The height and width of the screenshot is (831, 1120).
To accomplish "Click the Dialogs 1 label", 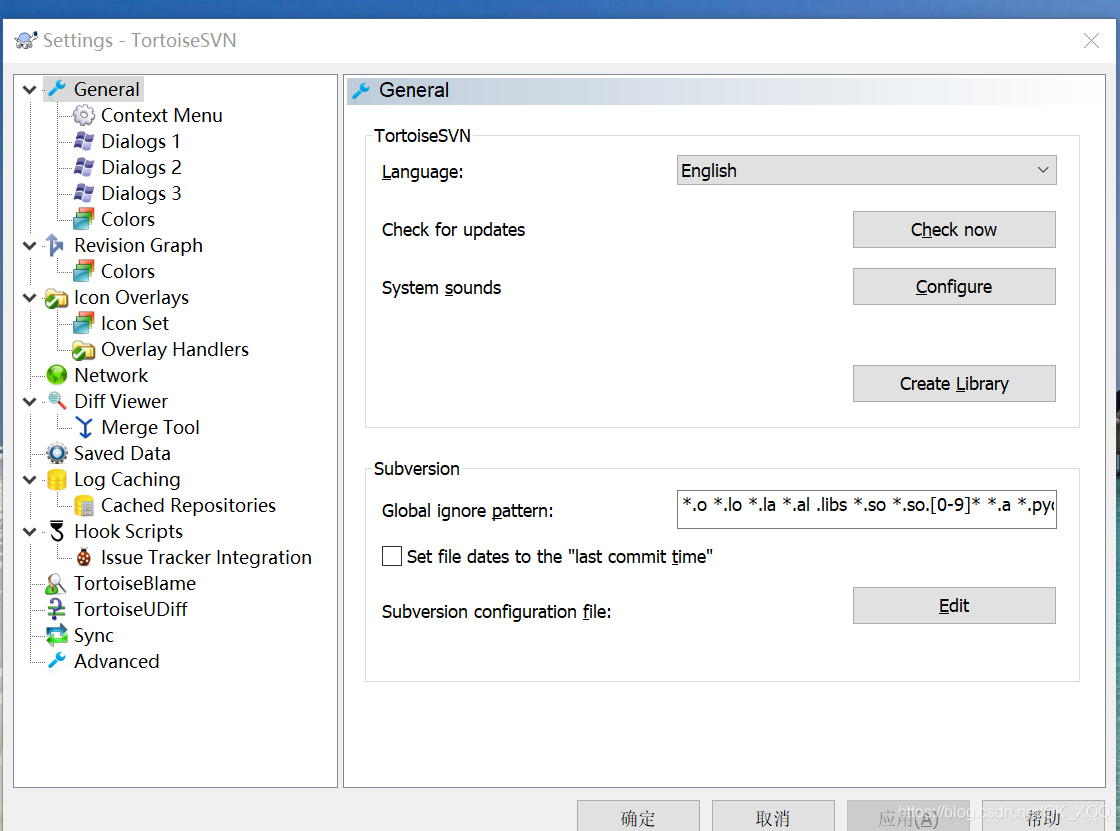I will [x=140, y=141].
